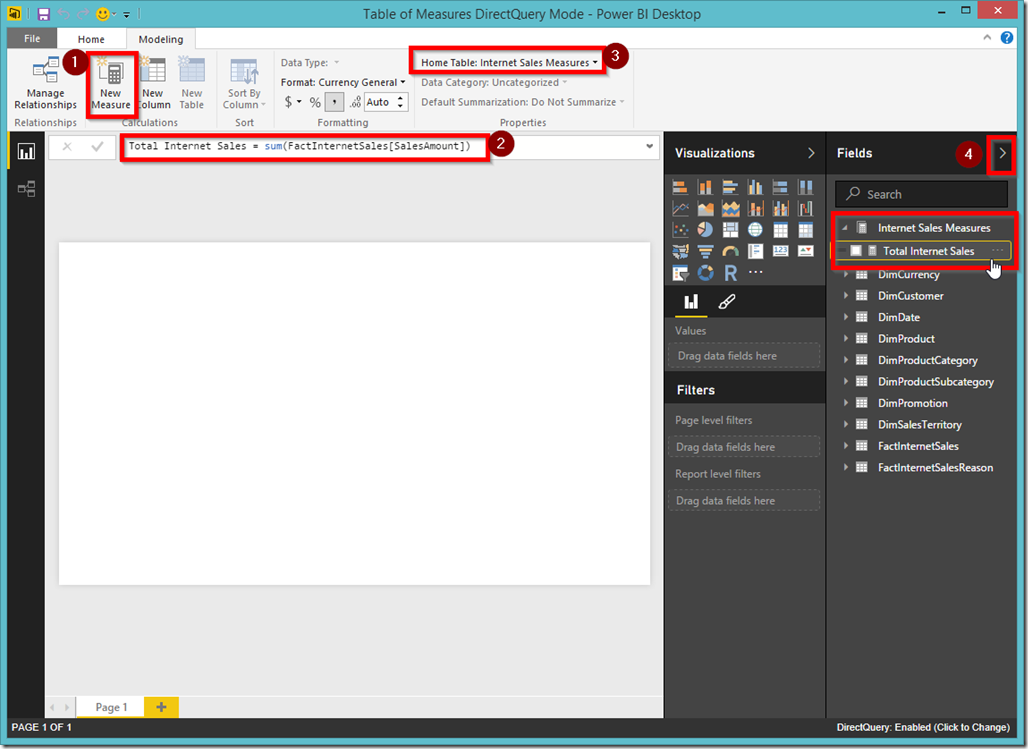Select the Stacked bar chart visualization
The image size is (1028, 749).
point(680,188)
